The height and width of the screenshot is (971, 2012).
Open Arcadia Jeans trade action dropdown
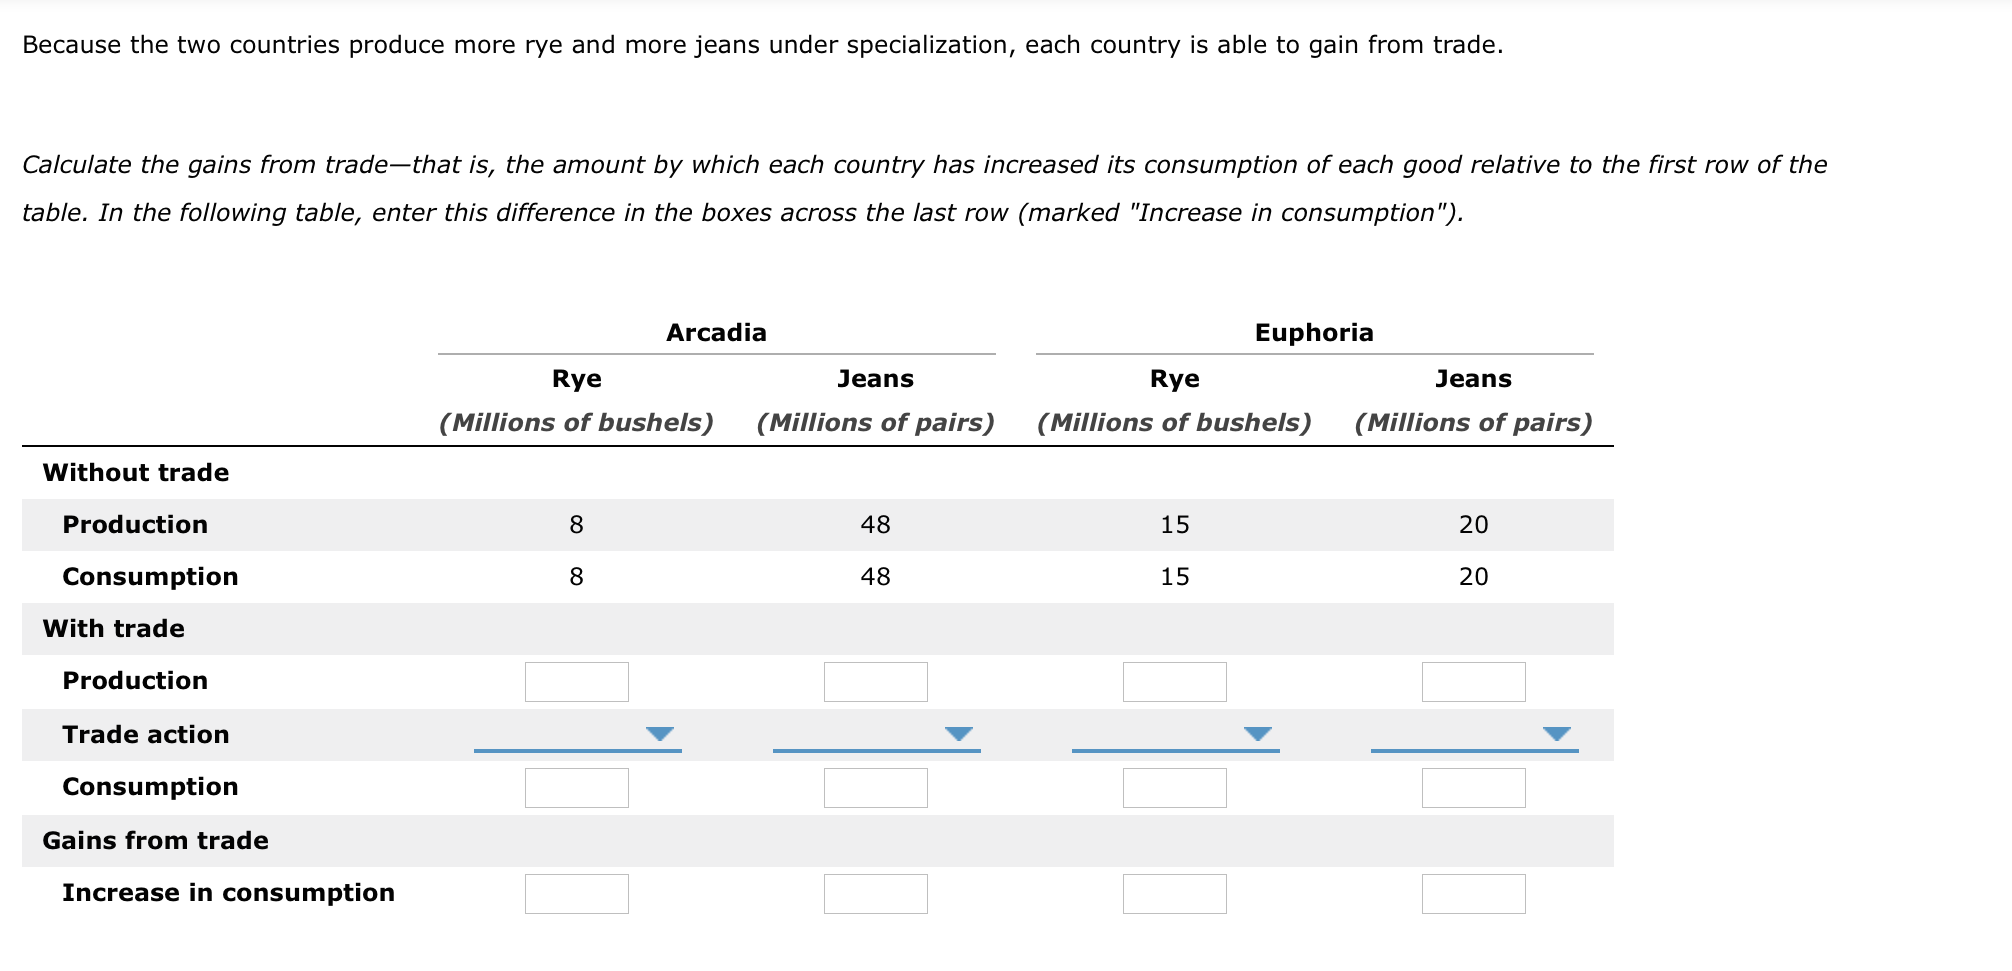tap(876, 735)
